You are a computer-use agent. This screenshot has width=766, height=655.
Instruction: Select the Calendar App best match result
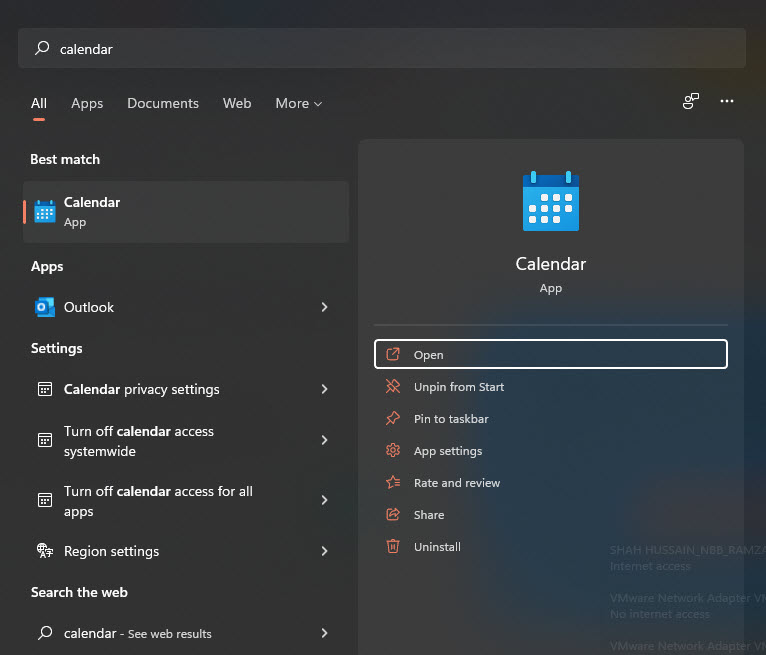(x=186, y=212)
